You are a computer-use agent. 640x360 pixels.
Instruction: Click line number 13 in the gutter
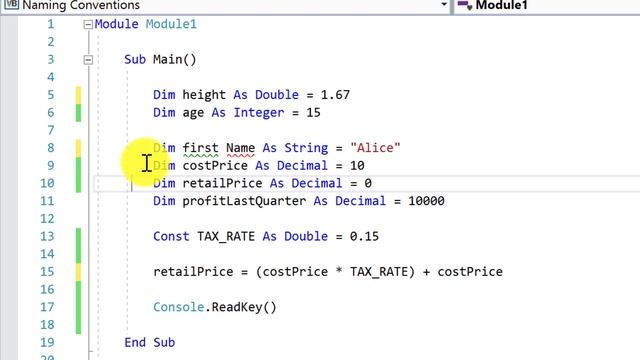pyautogui.click(x=47, y=237)
